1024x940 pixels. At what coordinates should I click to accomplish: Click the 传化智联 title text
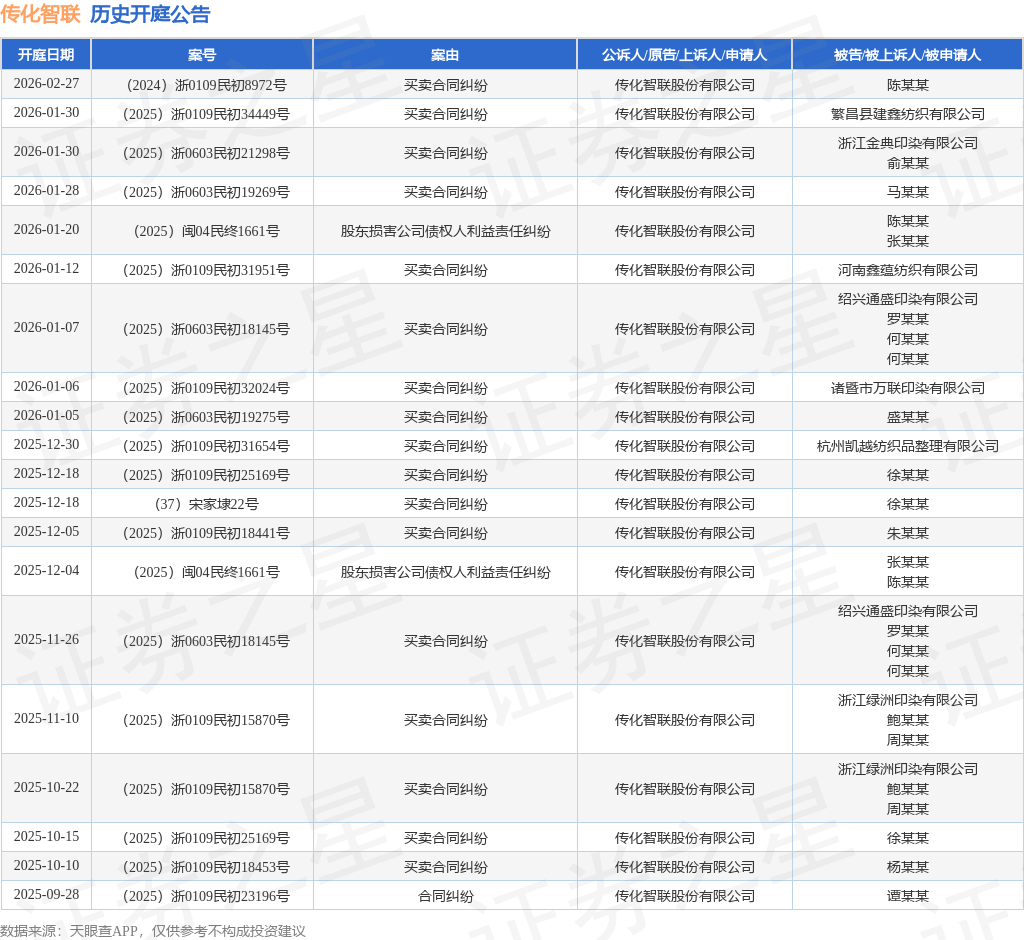pyautogui.click(x=40, y=14)
